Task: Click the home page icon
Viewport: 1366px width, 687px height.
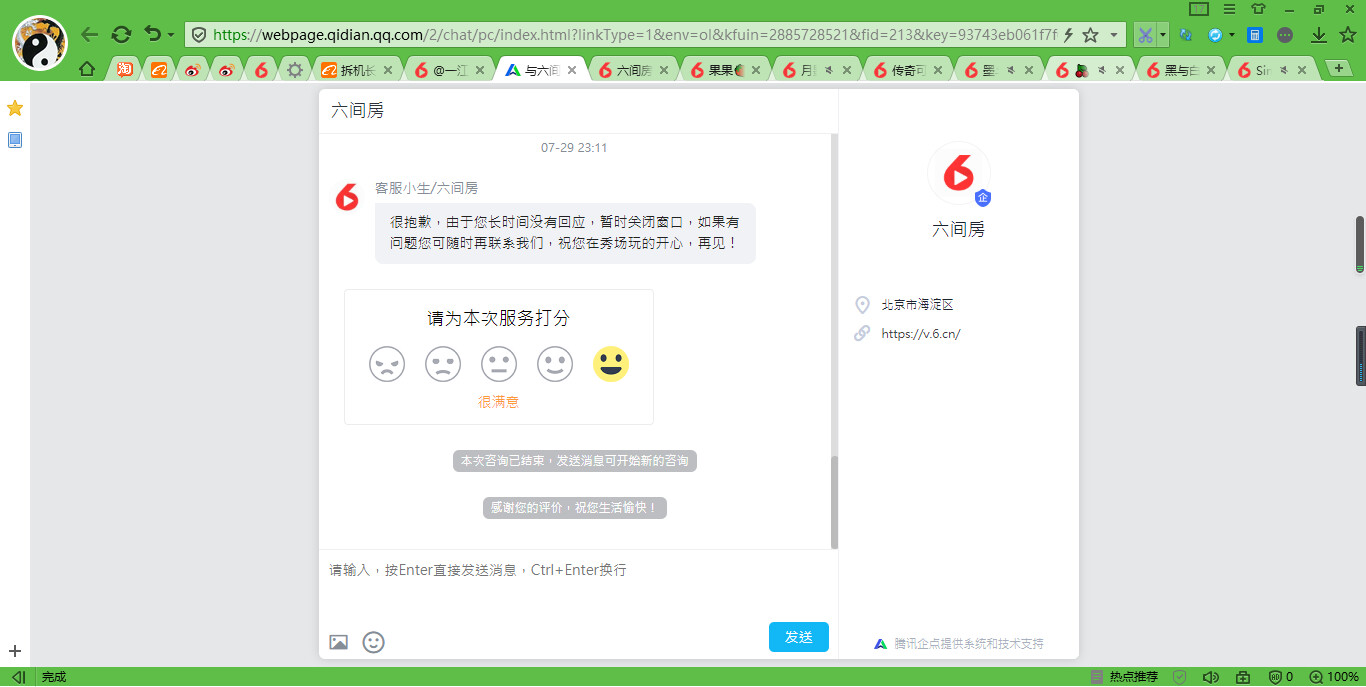Action: coord(87,70)
